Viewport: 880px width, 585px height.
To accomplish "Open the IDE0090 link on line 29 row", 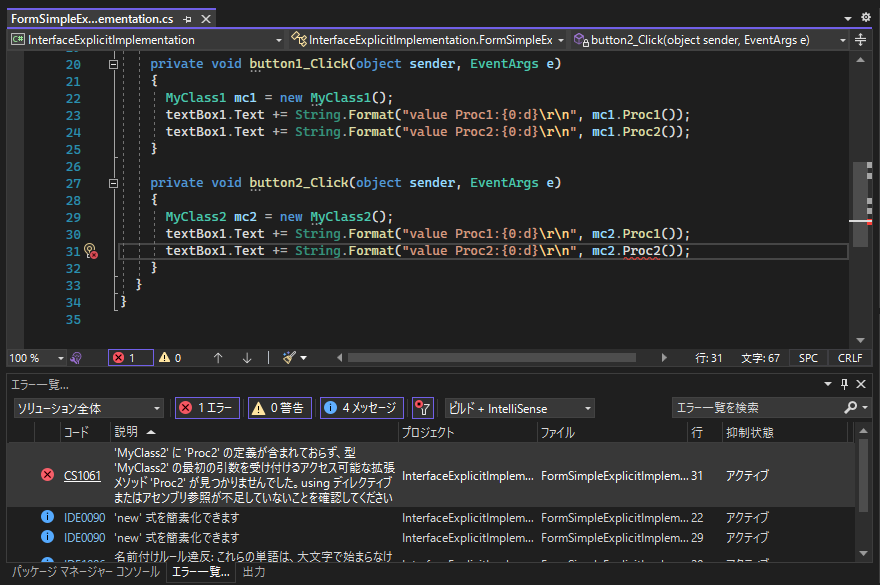I will [x=85, y=538].
